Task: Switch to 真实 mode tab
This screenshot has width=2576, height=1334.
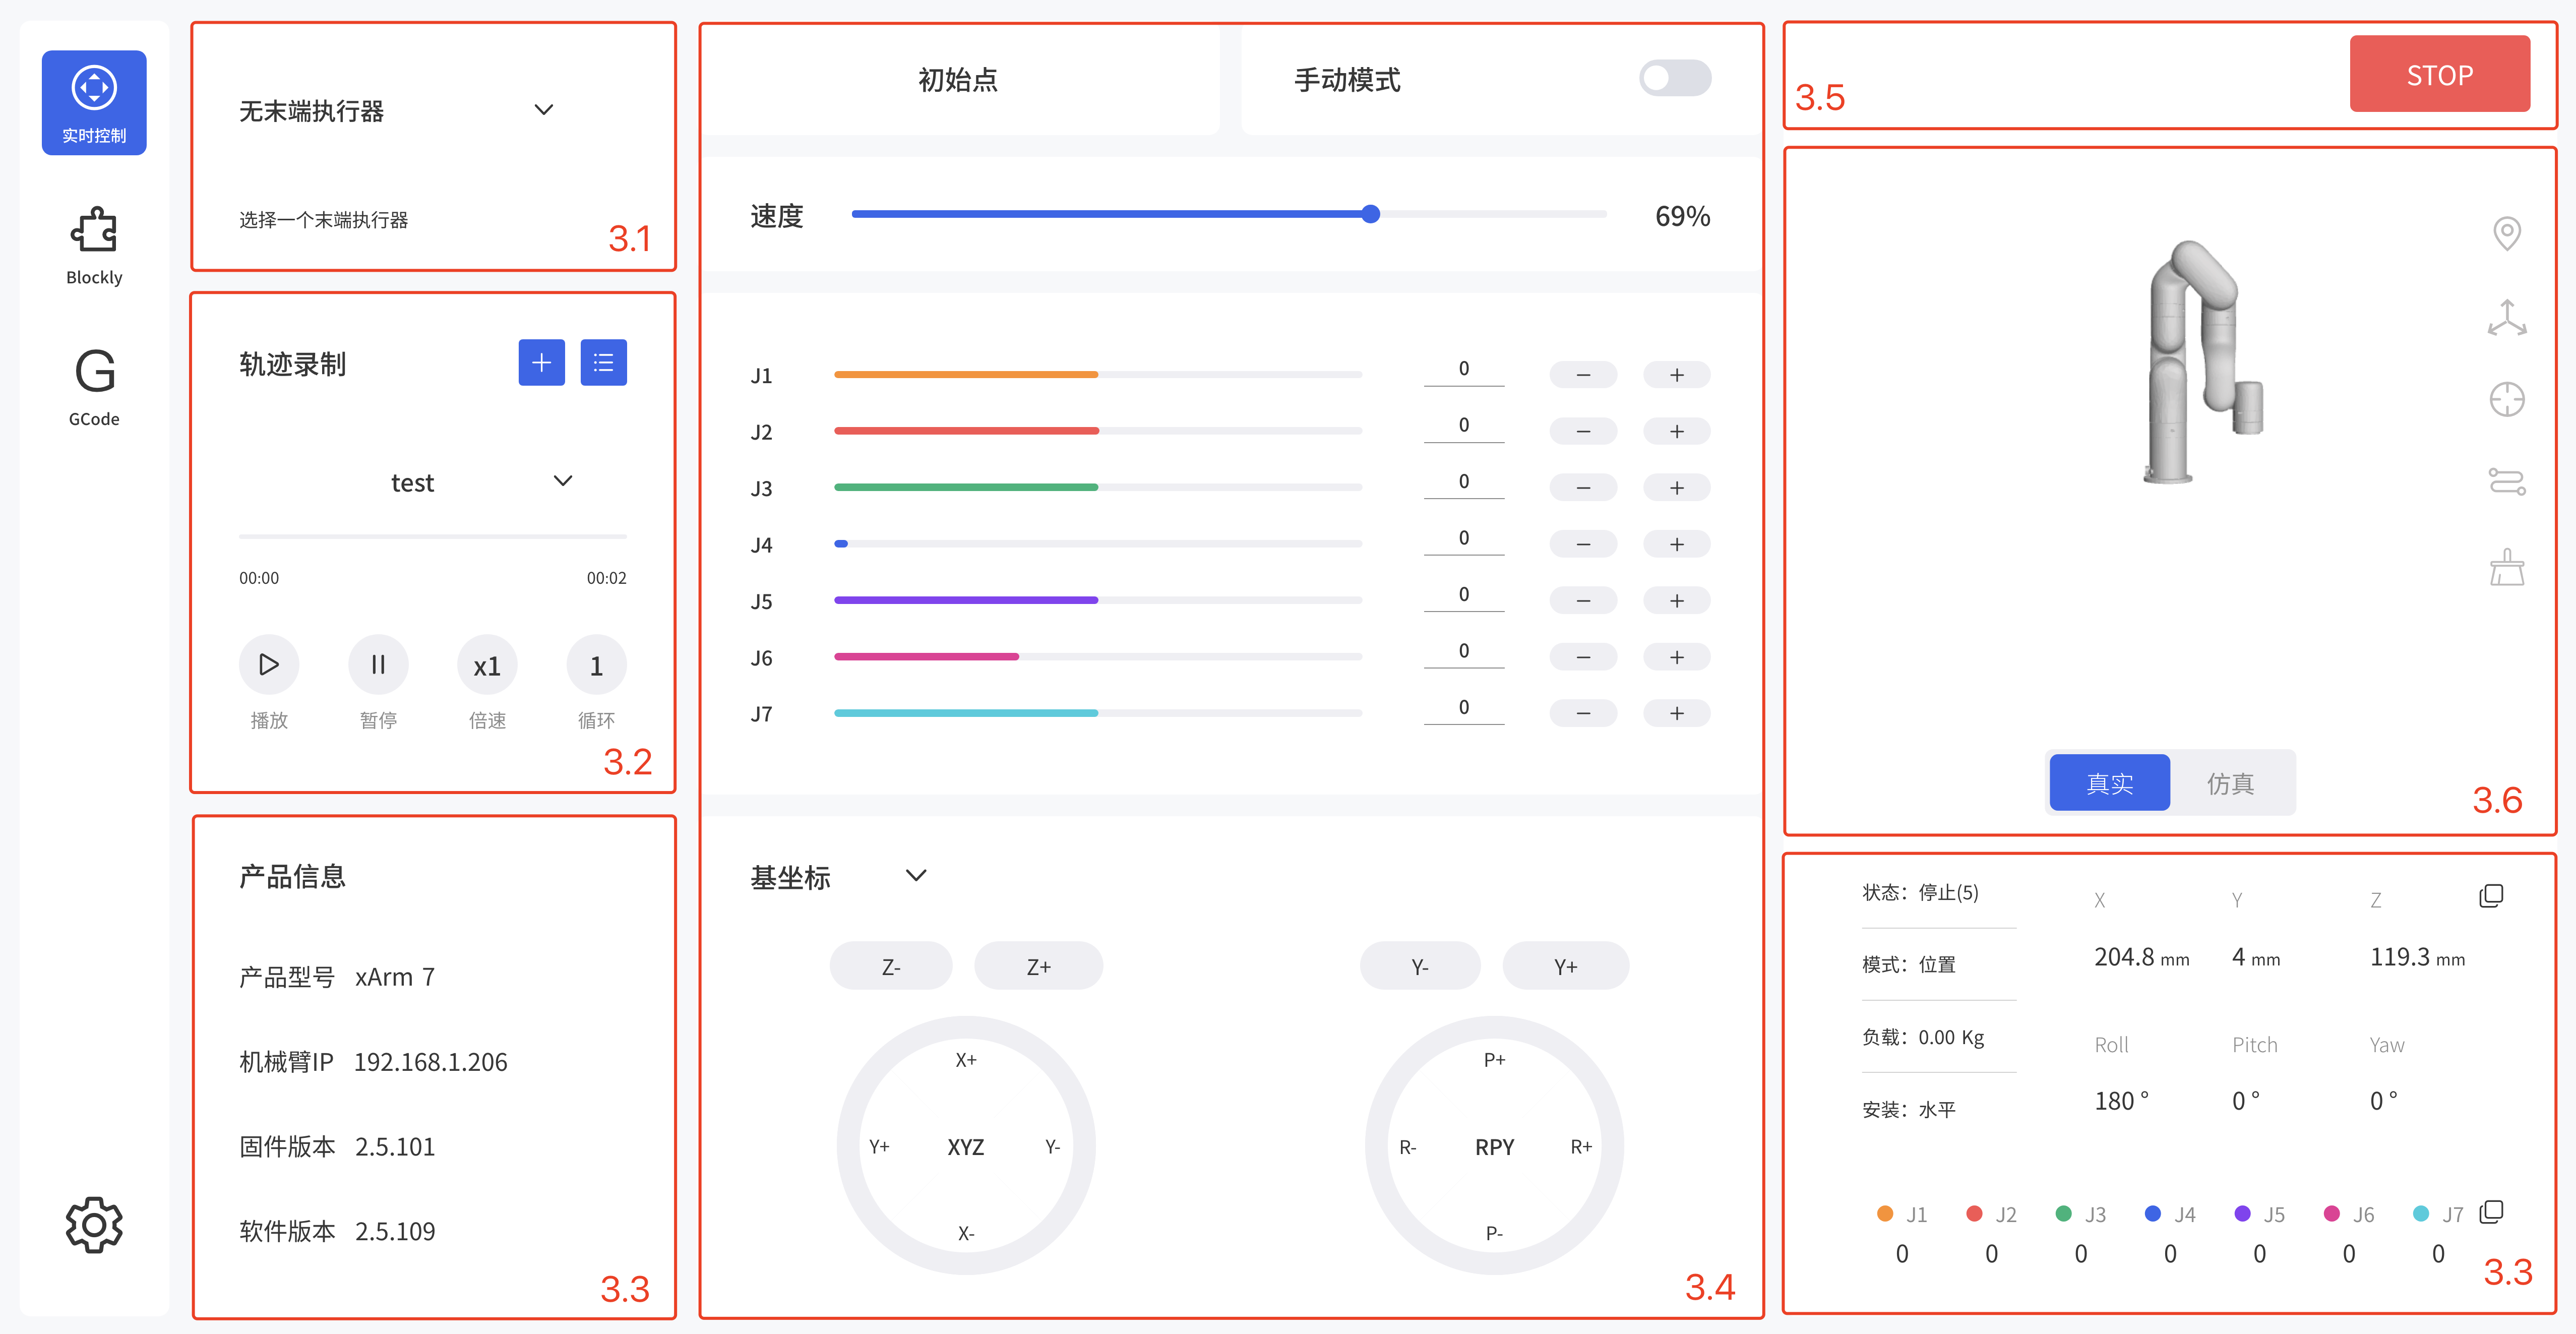Action: point(2109,782)
